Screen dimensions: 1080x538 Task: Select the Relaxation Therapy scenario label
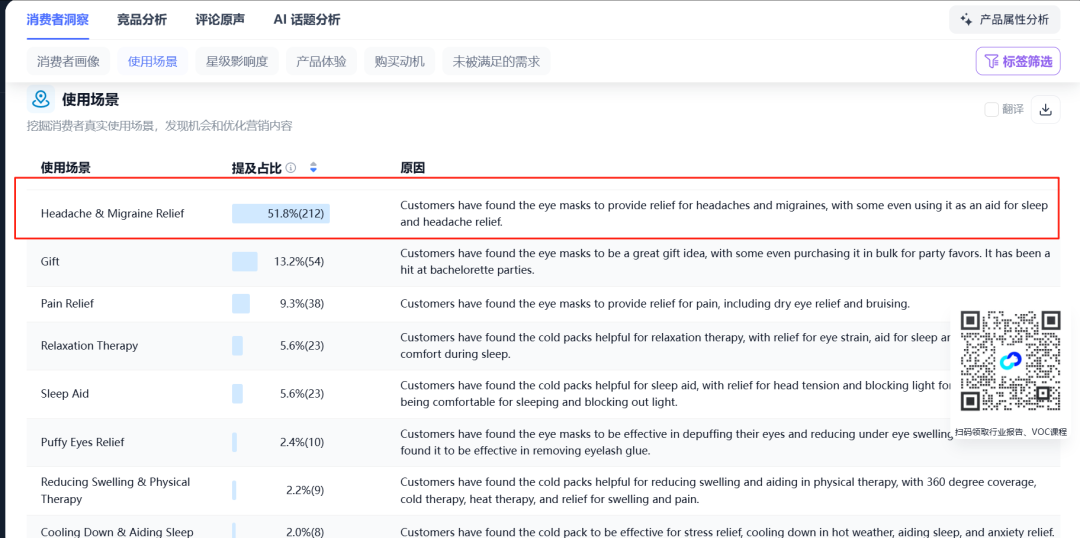pyautogui.click(x=89, y=346)
